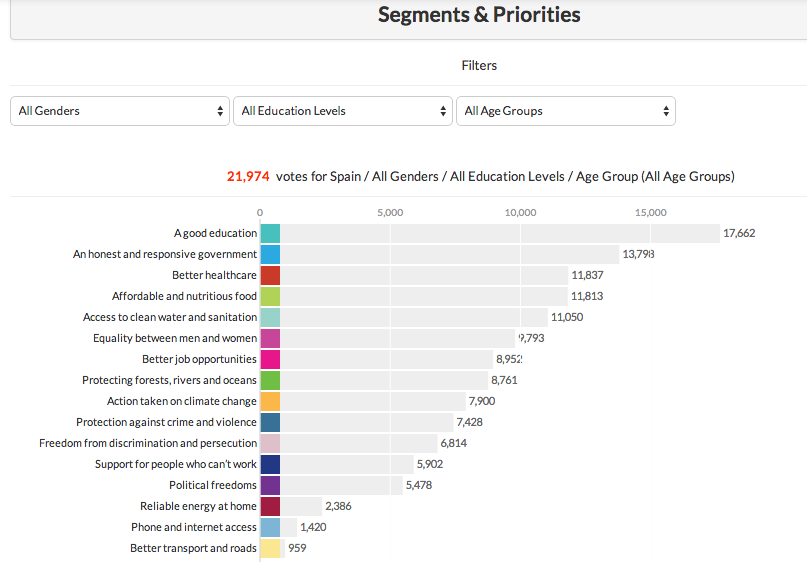Click the A good education bar
The height and width of the screenshot is (567, 807).
pyautogui.click(x=490, y=233)
